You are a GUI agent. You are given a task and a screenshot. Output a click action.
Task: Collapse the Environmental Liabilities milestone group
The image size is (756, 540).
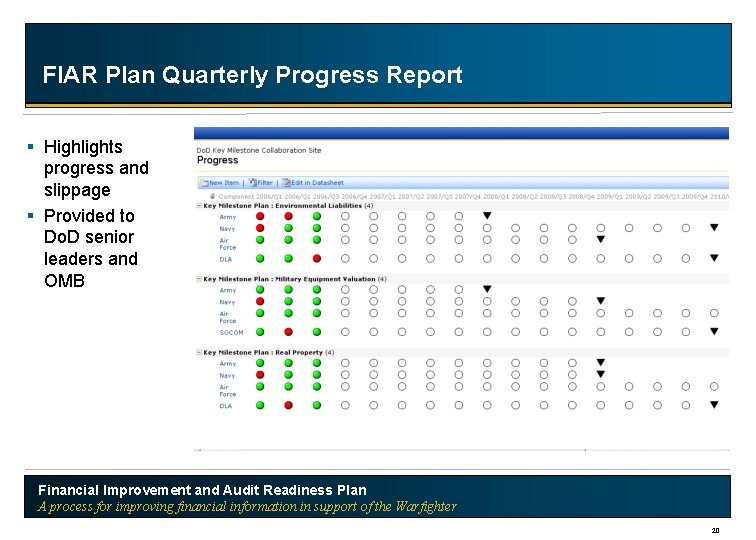click(x=199, y=205)
